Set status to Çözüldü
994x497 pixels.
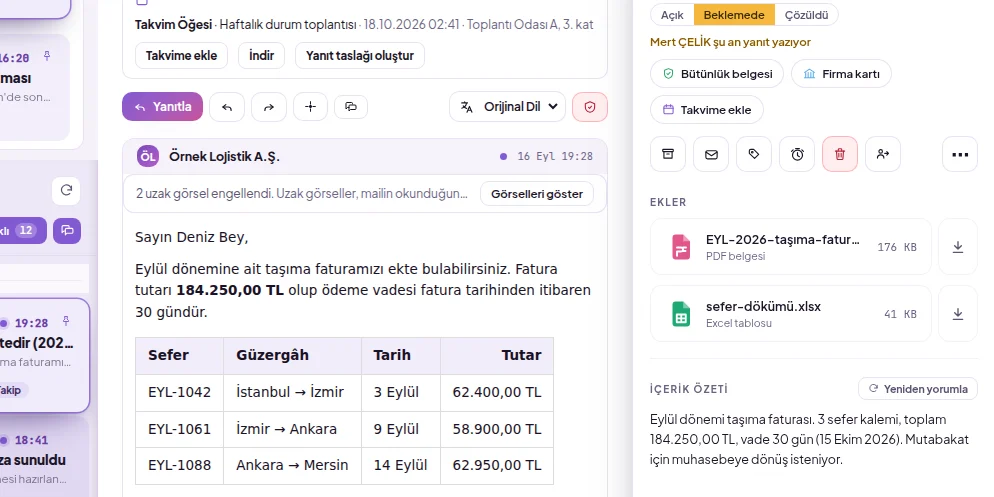pyautogui.click(x=806, y=15)
